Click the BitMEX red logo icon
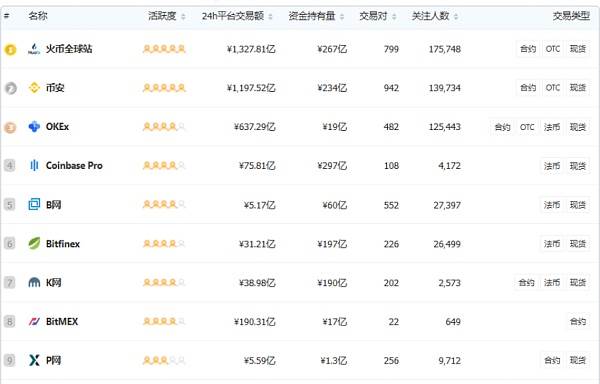The height and width of the screenshot is (384, 600). (x=34, y=321)
